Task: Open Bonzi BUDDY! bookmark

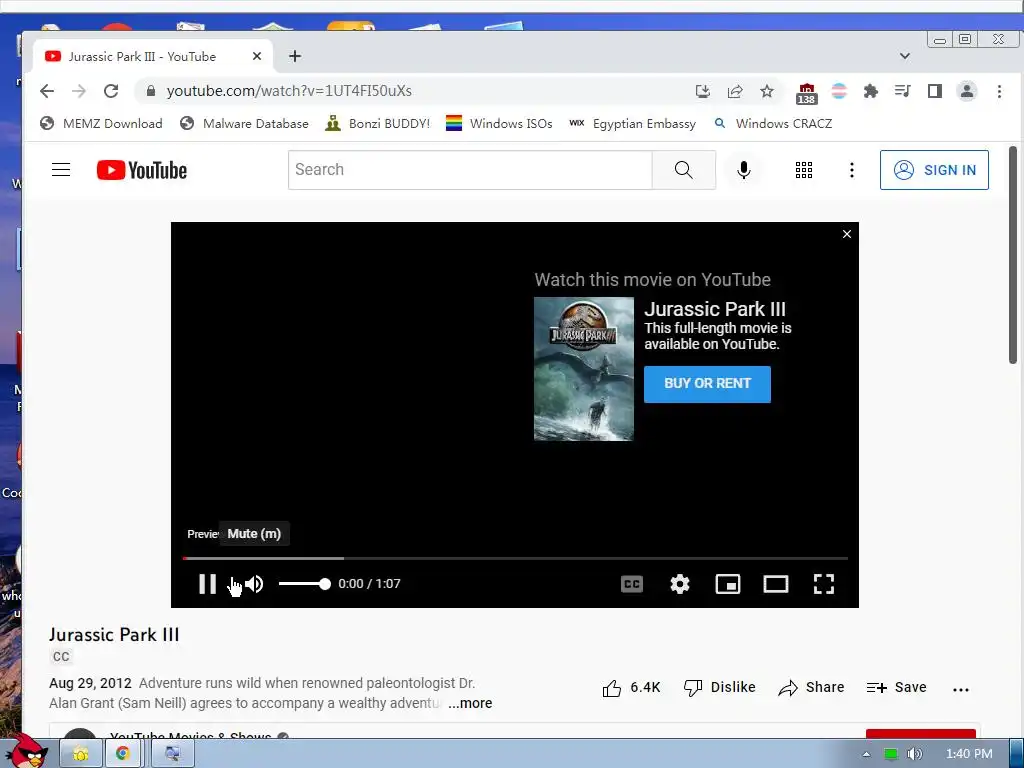Action: (378, 123)
